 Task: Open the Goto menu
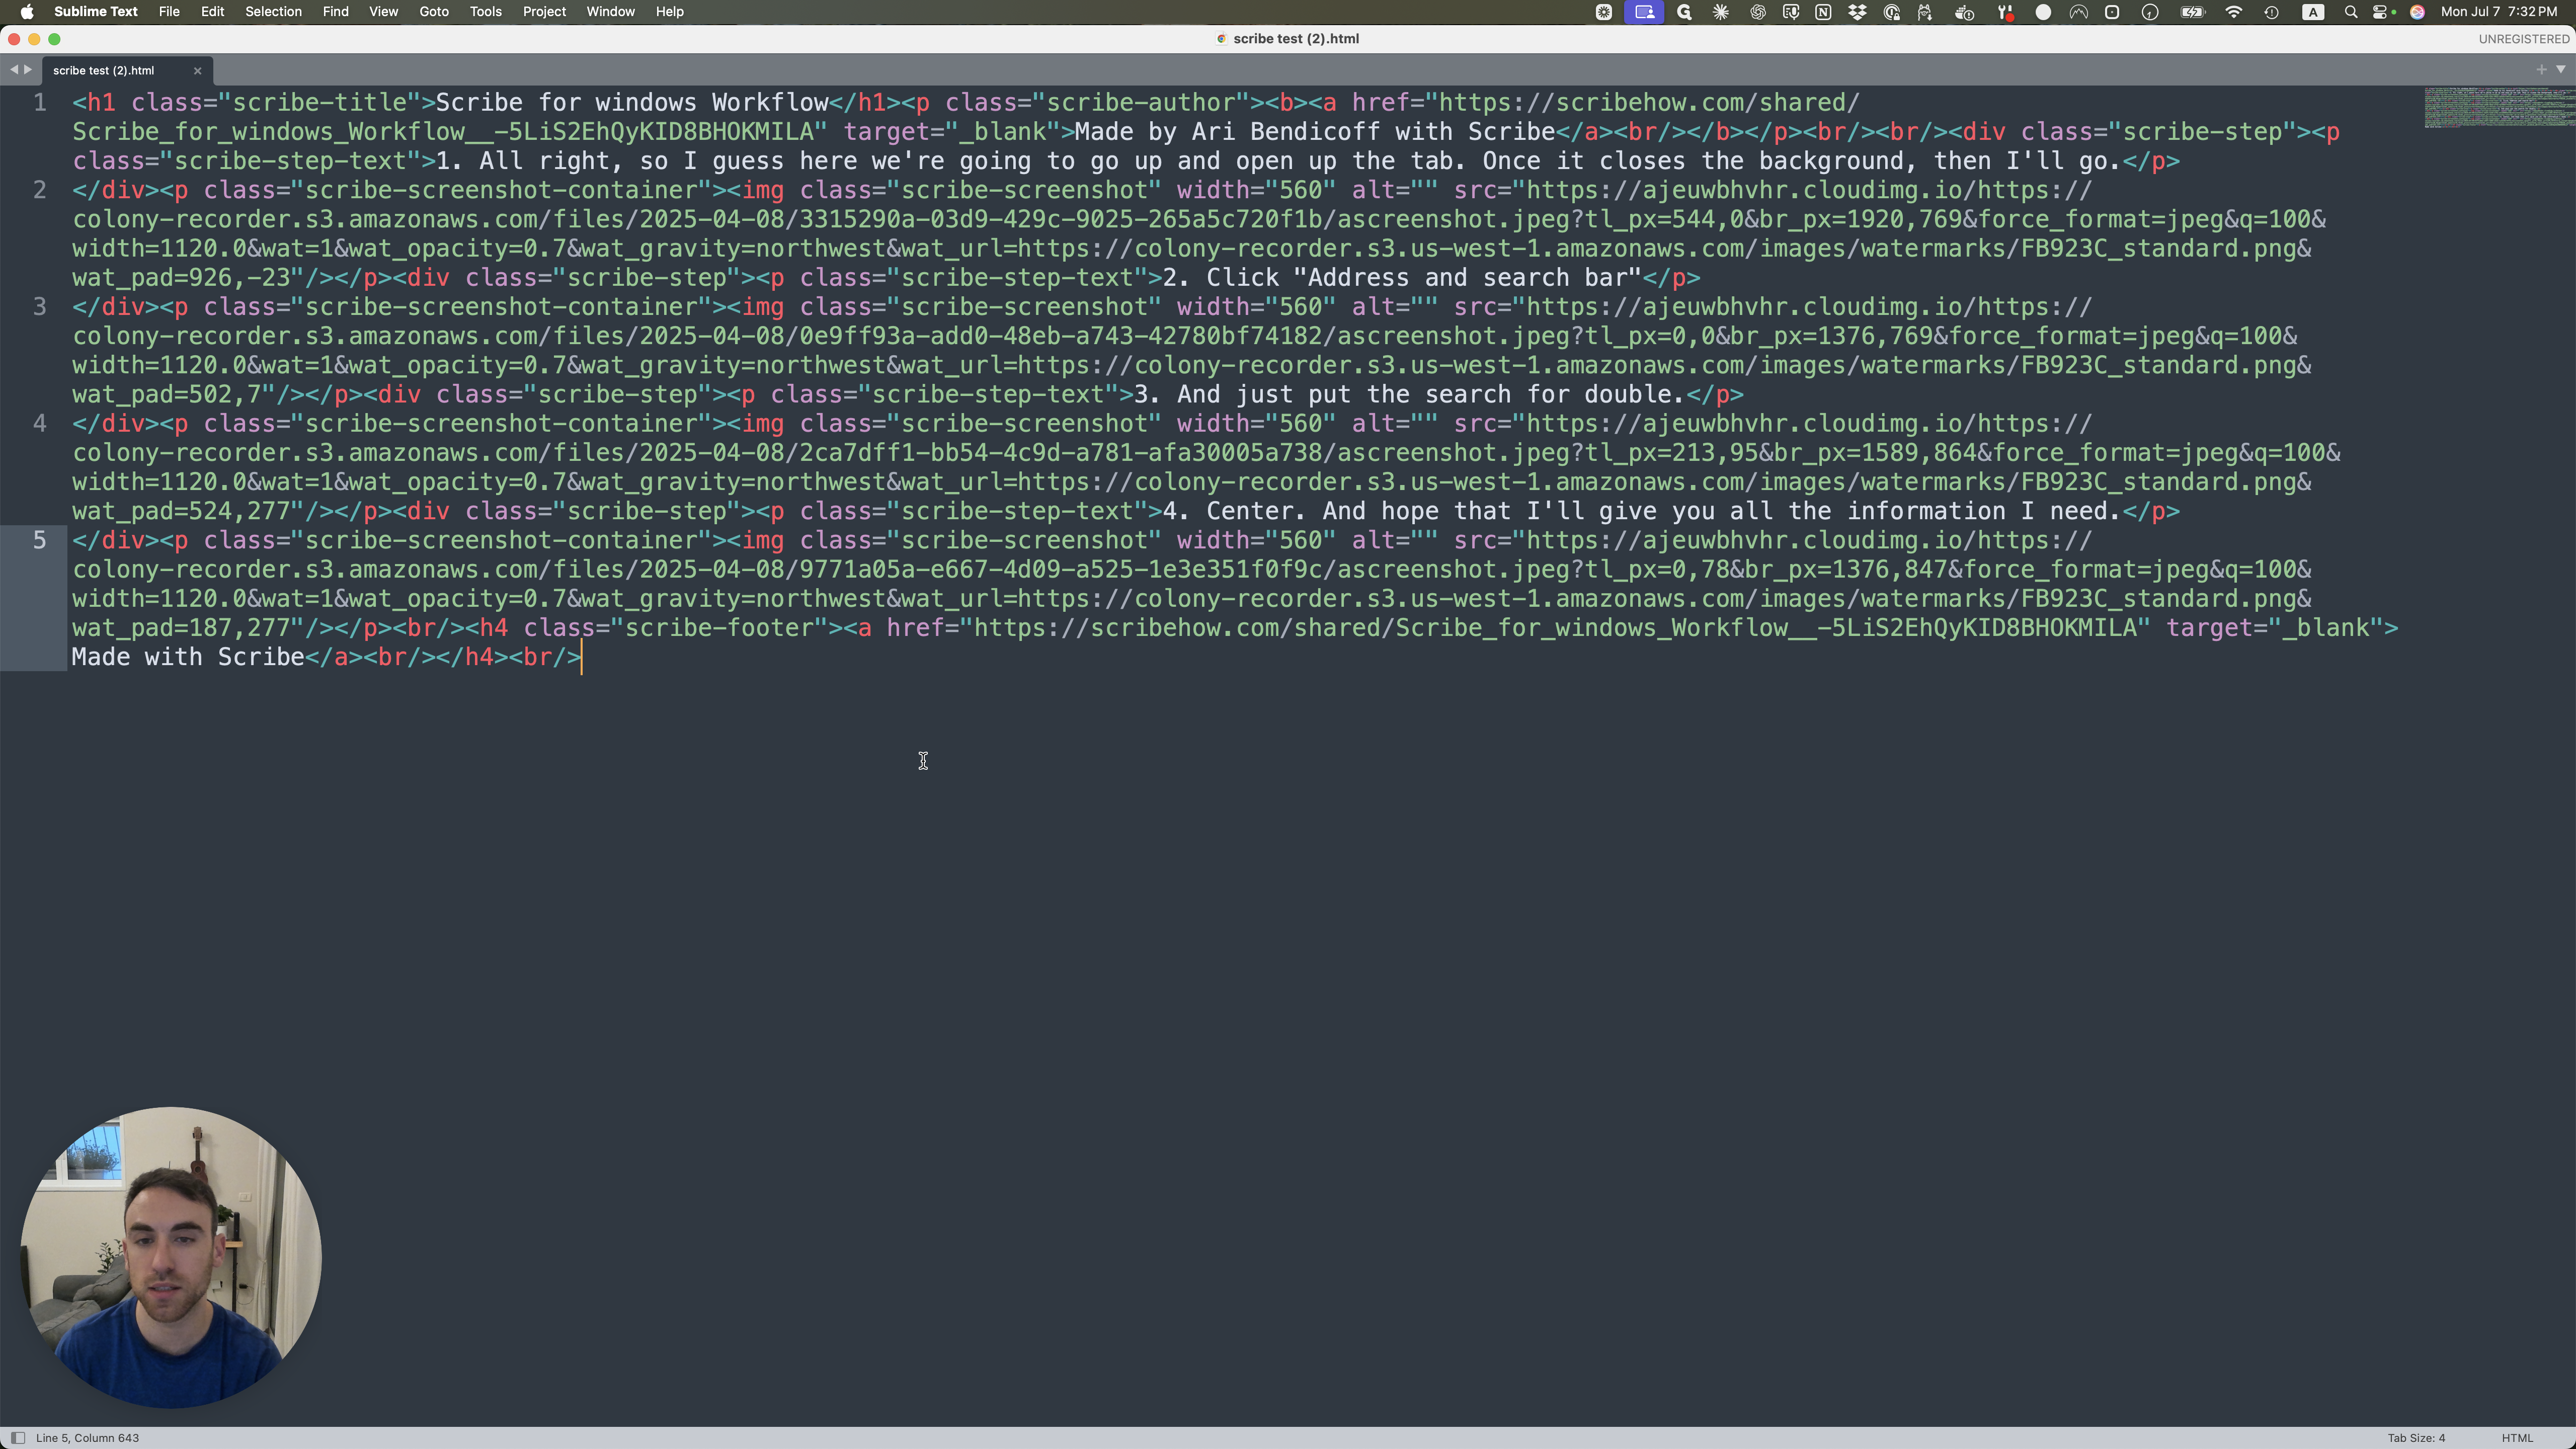434,12
